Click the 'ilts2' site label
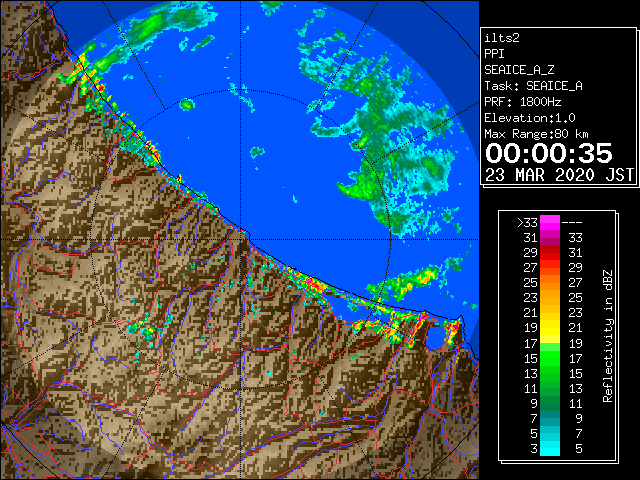The height and width of the screenshot is (480, 640). 502,38
